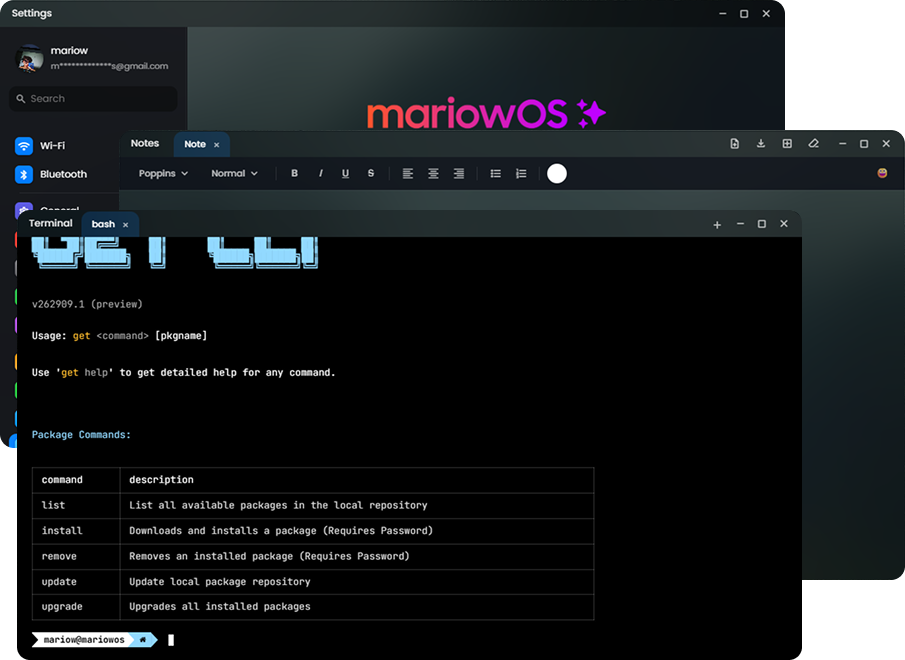
Task: Click the mariowOS logo heading
Action: [x=486, y=113]
